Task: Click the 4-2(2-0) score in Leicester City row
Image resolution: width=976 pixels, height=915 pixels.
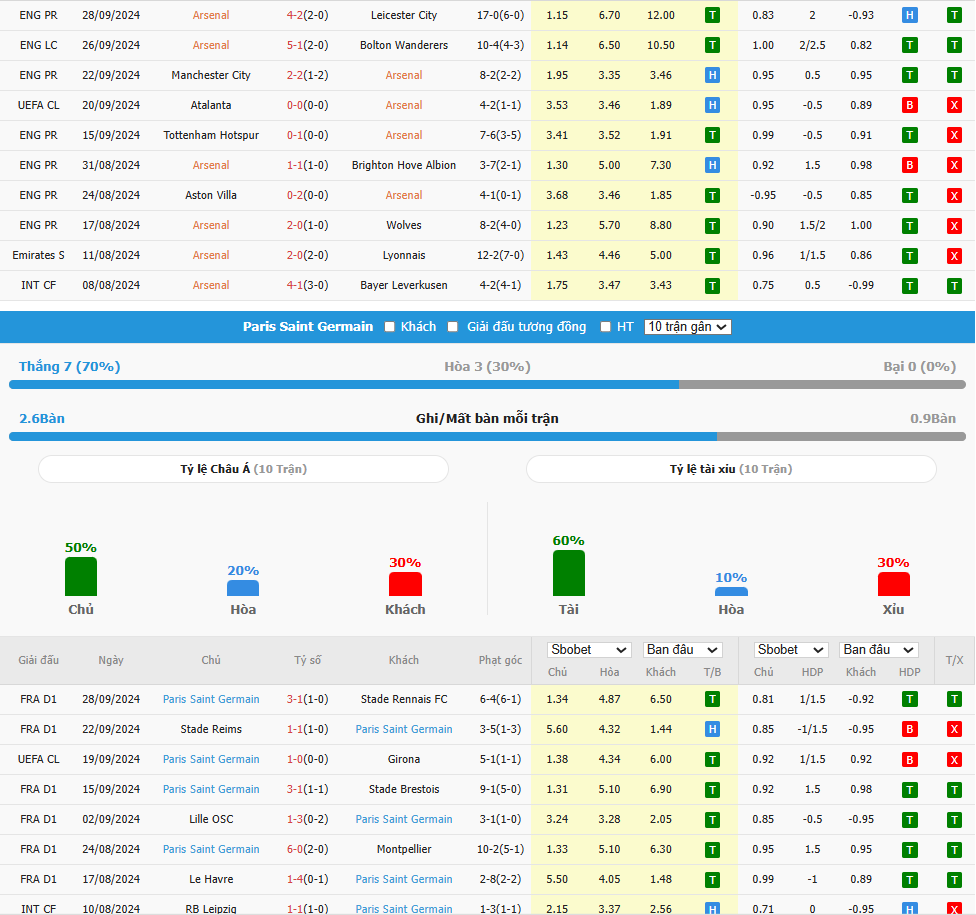Action: [x=307, y=15]
